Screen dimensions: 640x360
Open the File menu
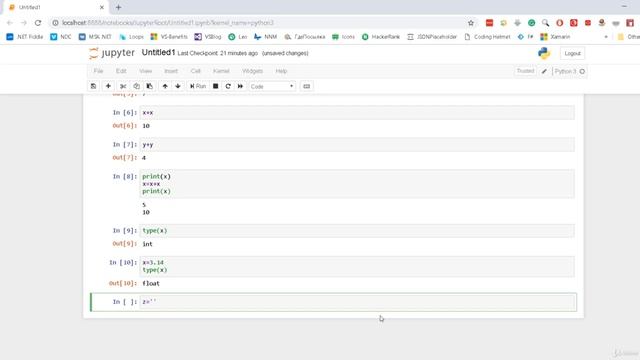click(x=98, y=71)
